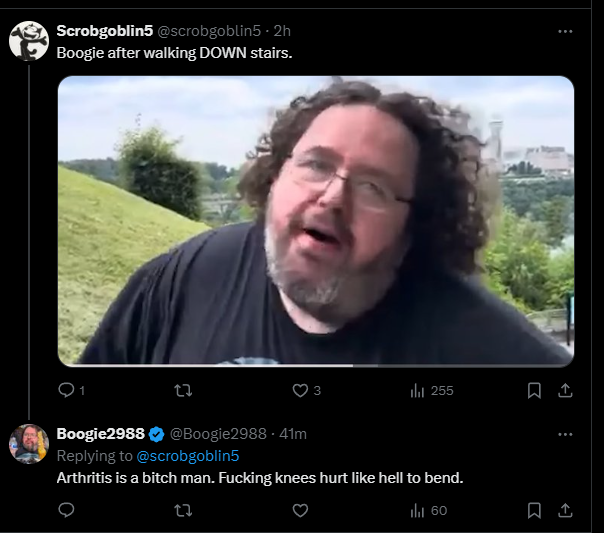This screenshot has width=604, height=533.
Task: Open Scrobgoblin5's profile name
Action: (x=105, y=31)
